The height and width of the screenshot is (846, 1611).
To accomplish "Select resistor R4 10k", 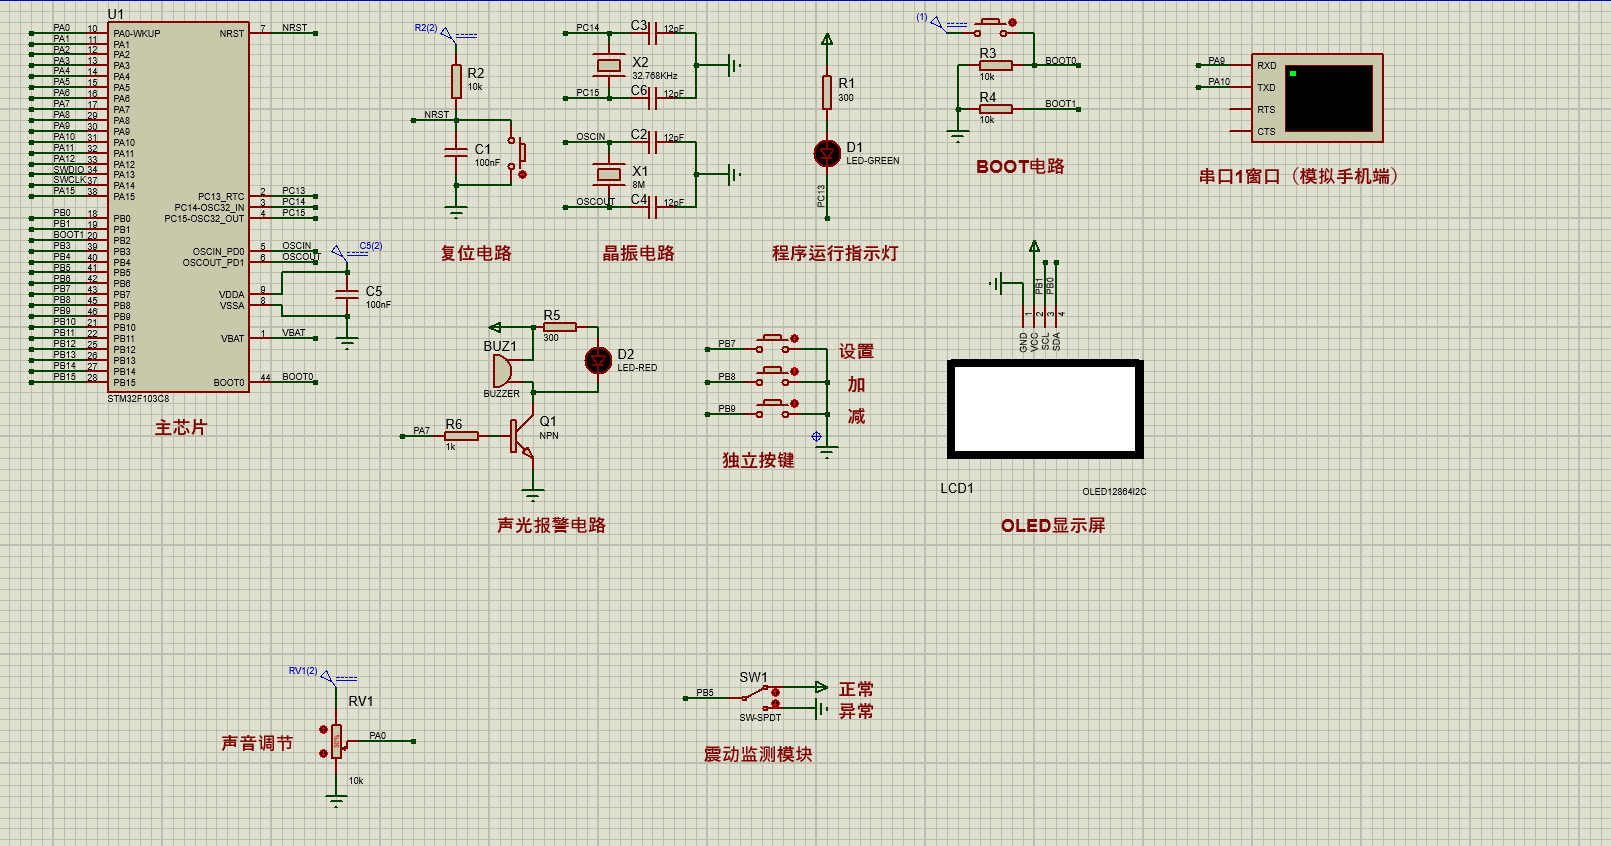I will (996, 109).
